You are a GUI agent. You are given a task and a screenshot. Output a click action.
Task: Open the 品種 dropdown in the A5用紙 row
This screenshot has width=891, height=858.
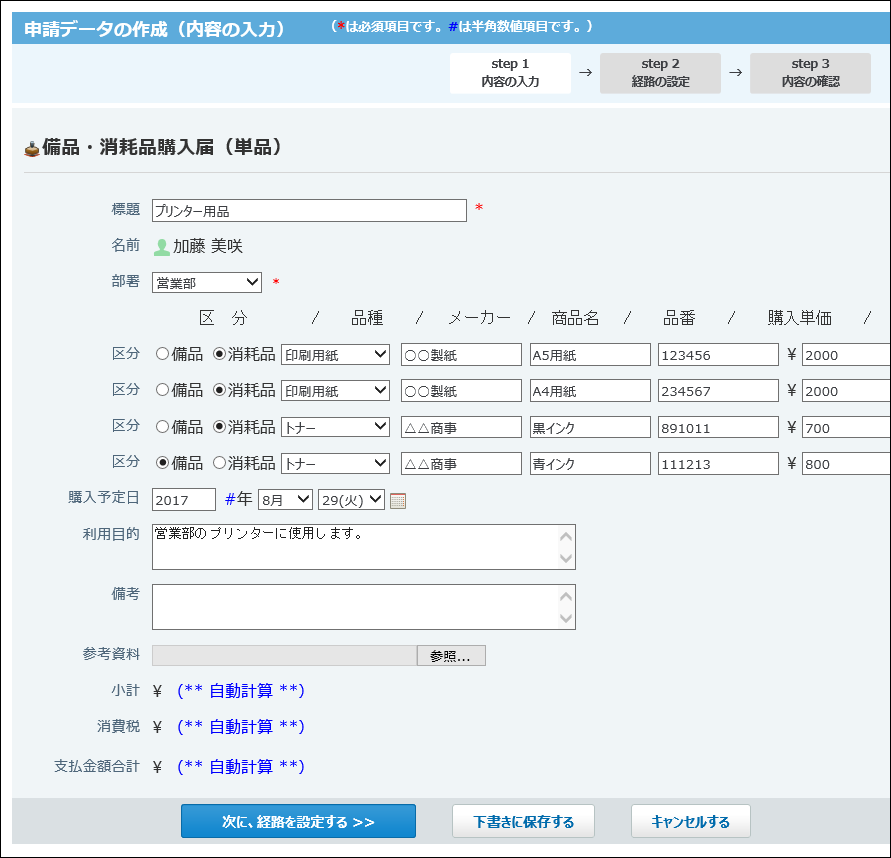point(335,355)
